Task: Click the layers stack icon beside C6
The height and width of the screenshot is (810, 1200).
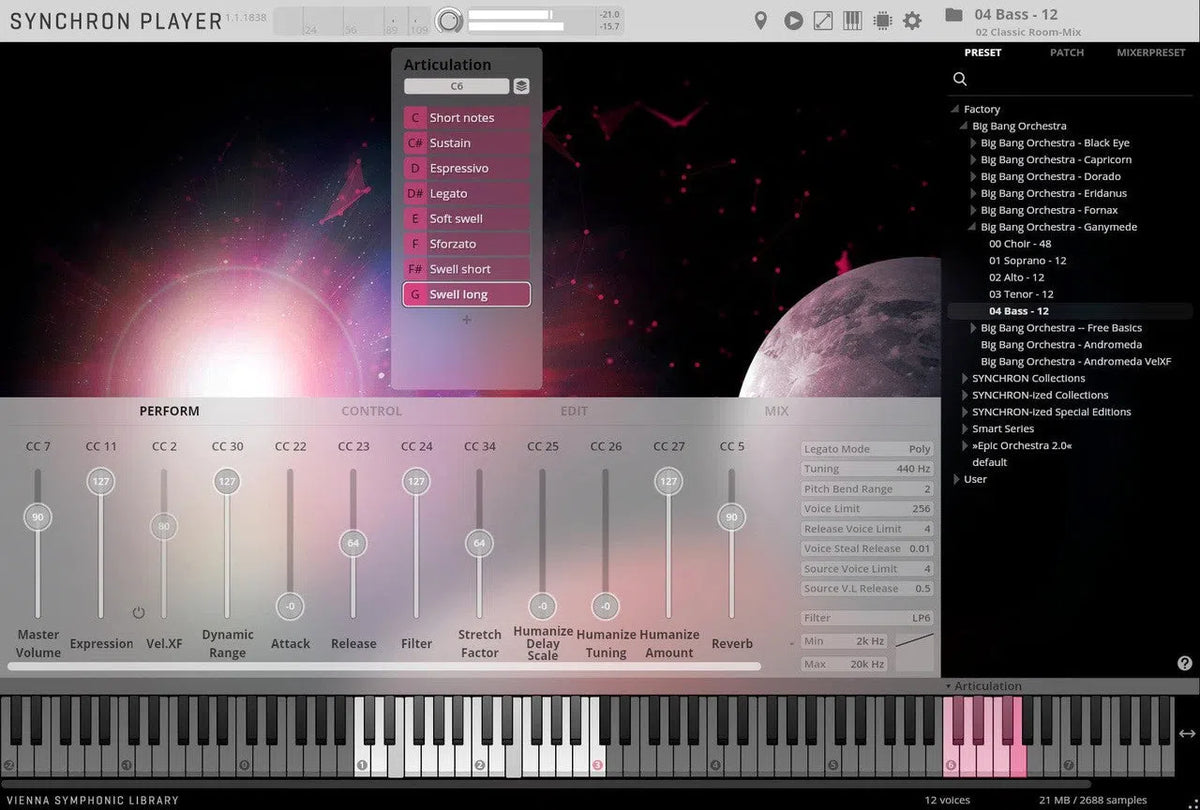Action: tap(521, 86)
